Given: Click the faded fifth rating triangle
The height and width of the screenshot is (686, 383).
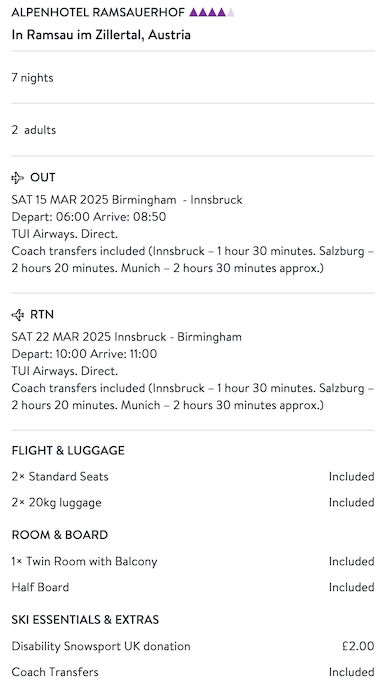Looking at the screenshot, I should click(231, 12).
